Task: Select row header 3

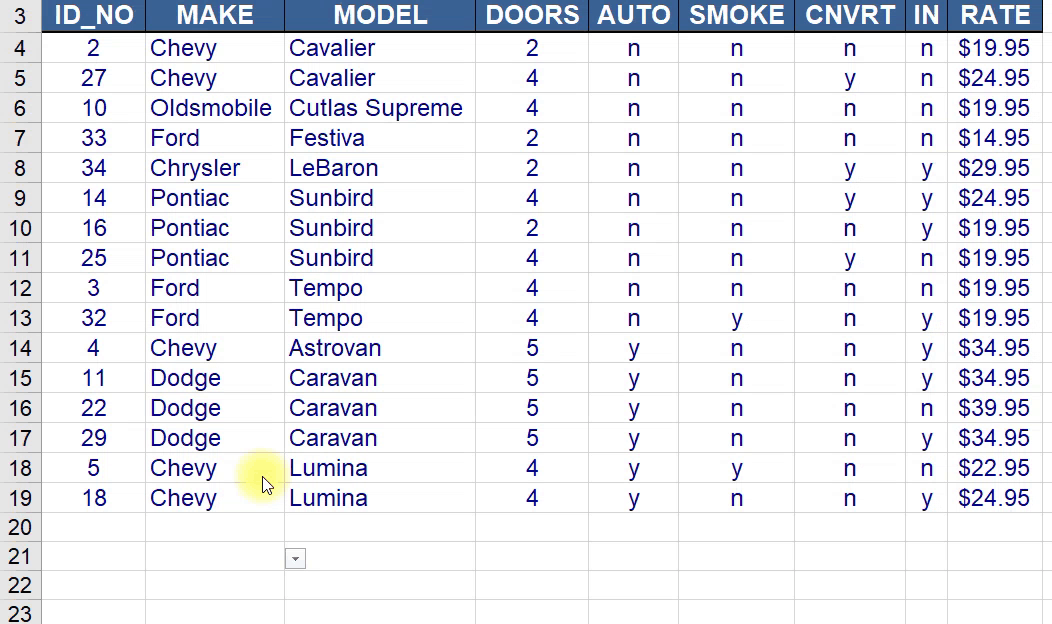Action: pos(20,15)
